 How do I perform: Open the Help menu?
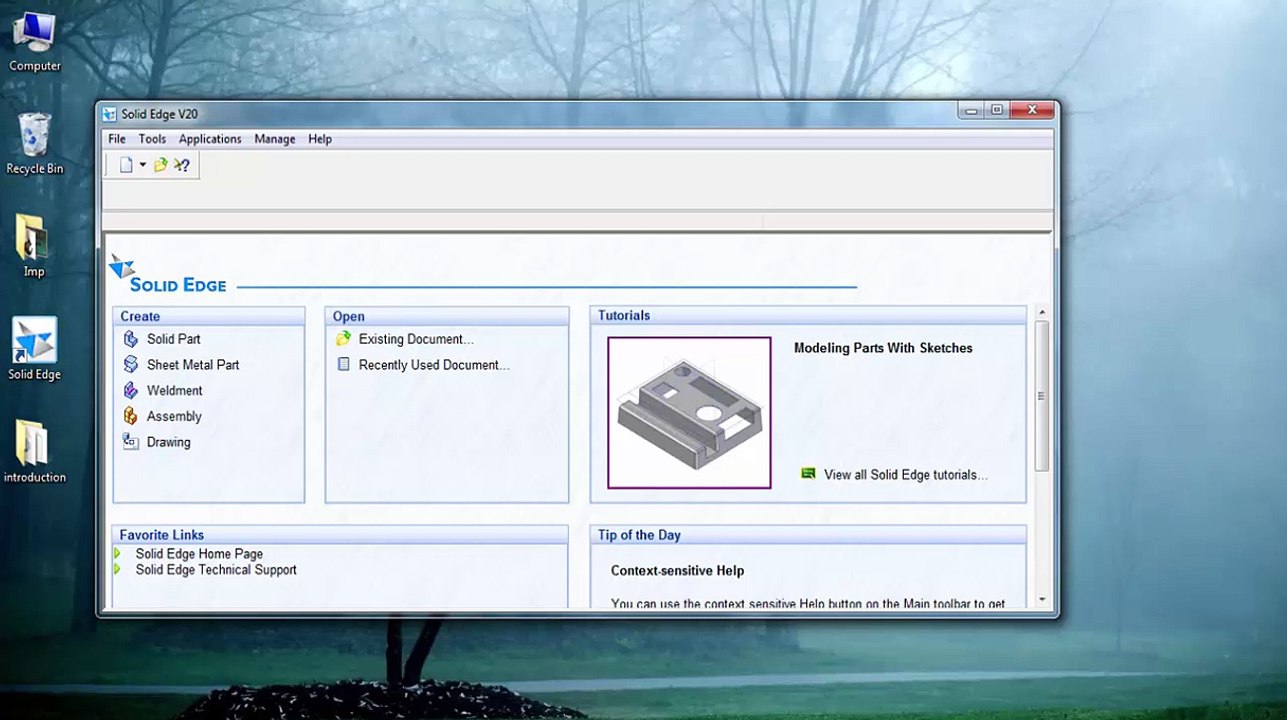click(320, 139)
